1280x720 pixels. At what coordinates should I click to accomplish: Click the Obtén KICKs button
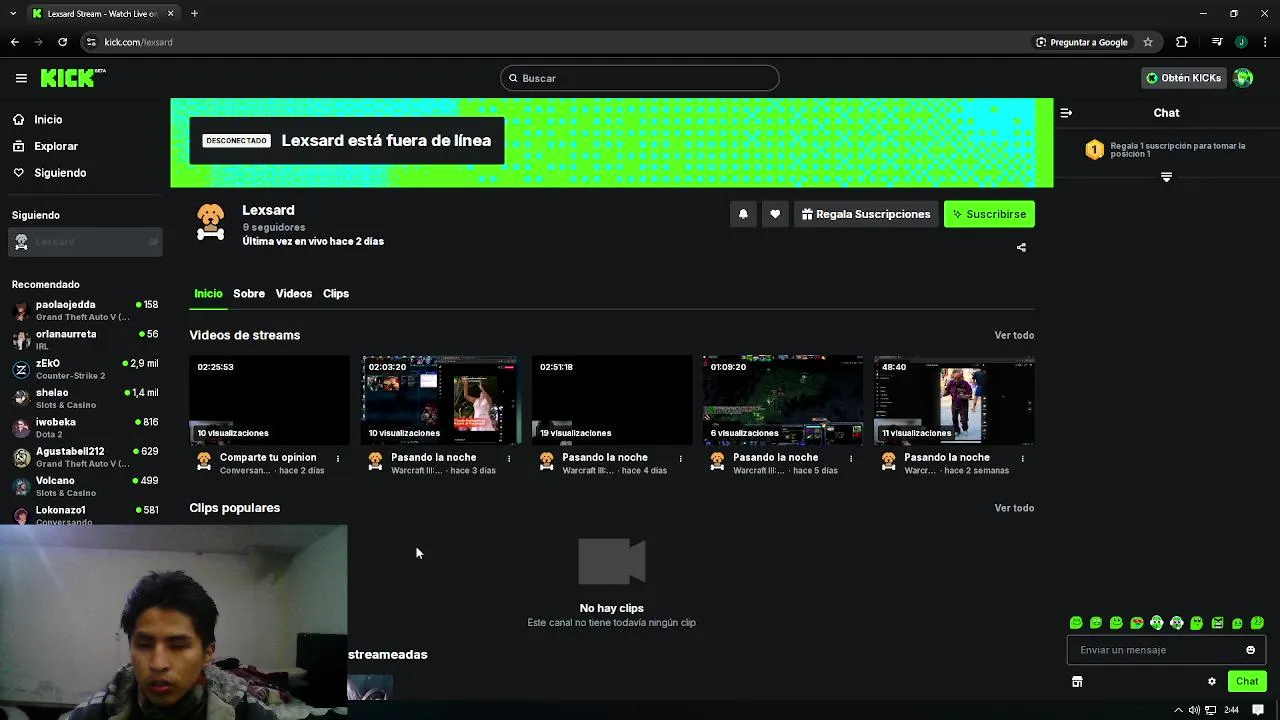(x=1183, y=78)
